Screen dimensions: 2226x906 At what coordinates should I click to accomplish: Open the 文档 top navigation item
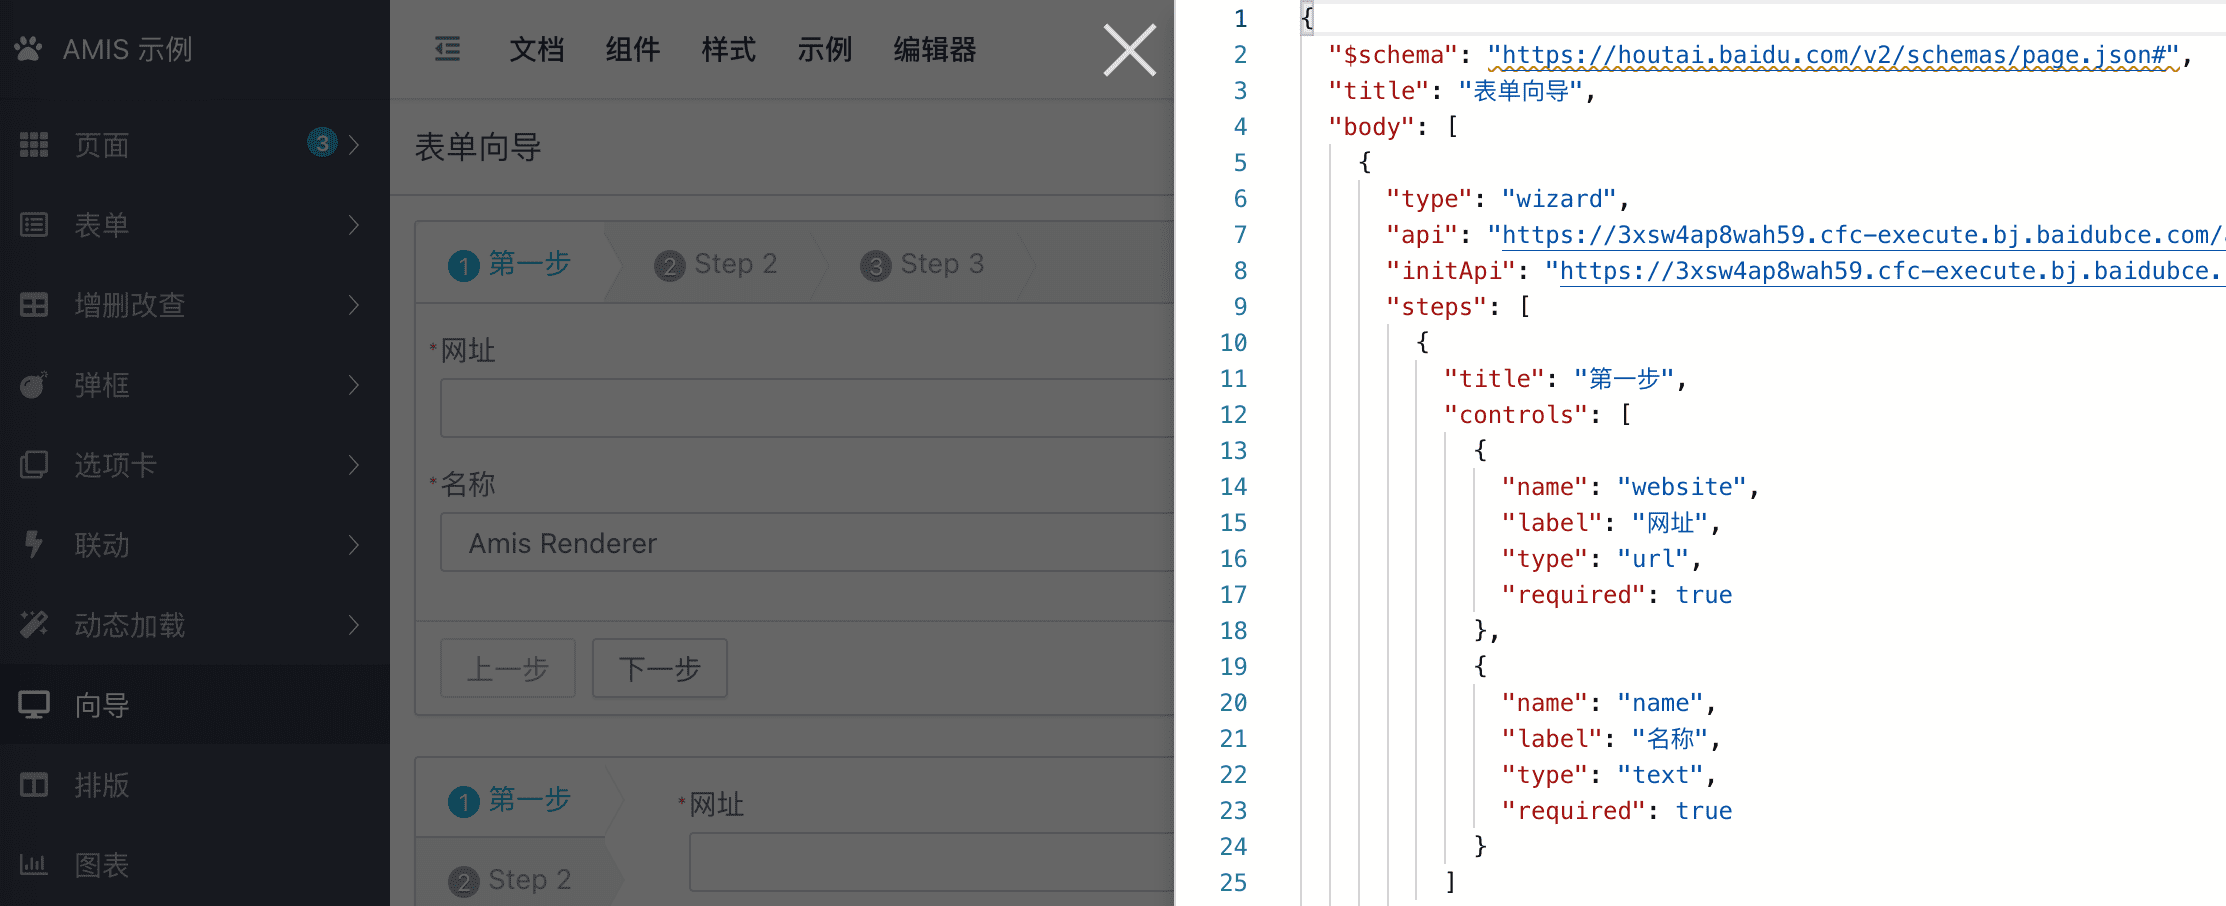pyautogui.click(x=537, y=49)
